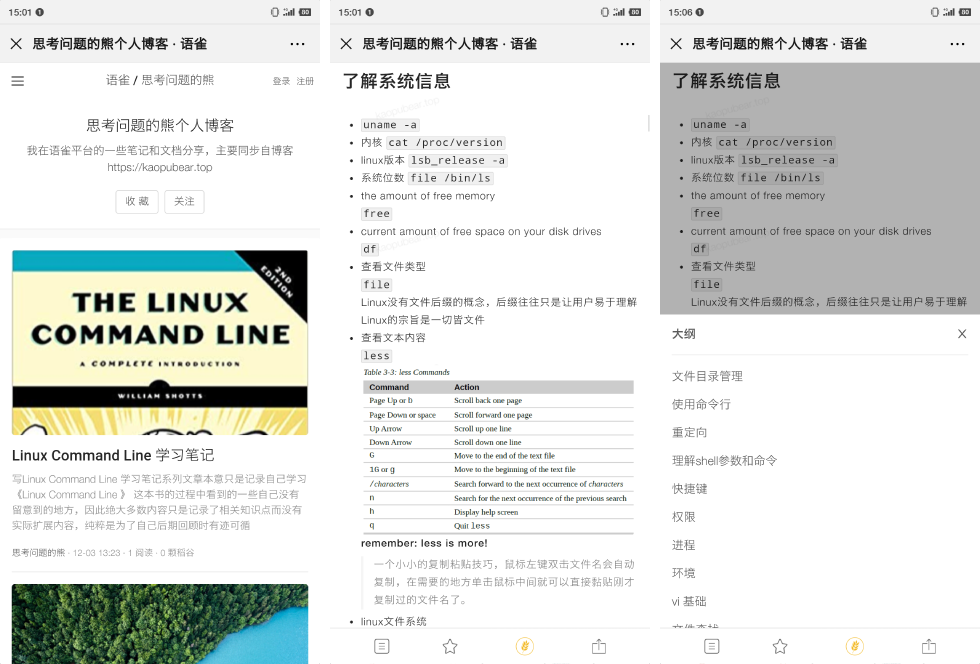
Task: Tap the rice-grain like icon in middle screen
Action: point(524,646)
